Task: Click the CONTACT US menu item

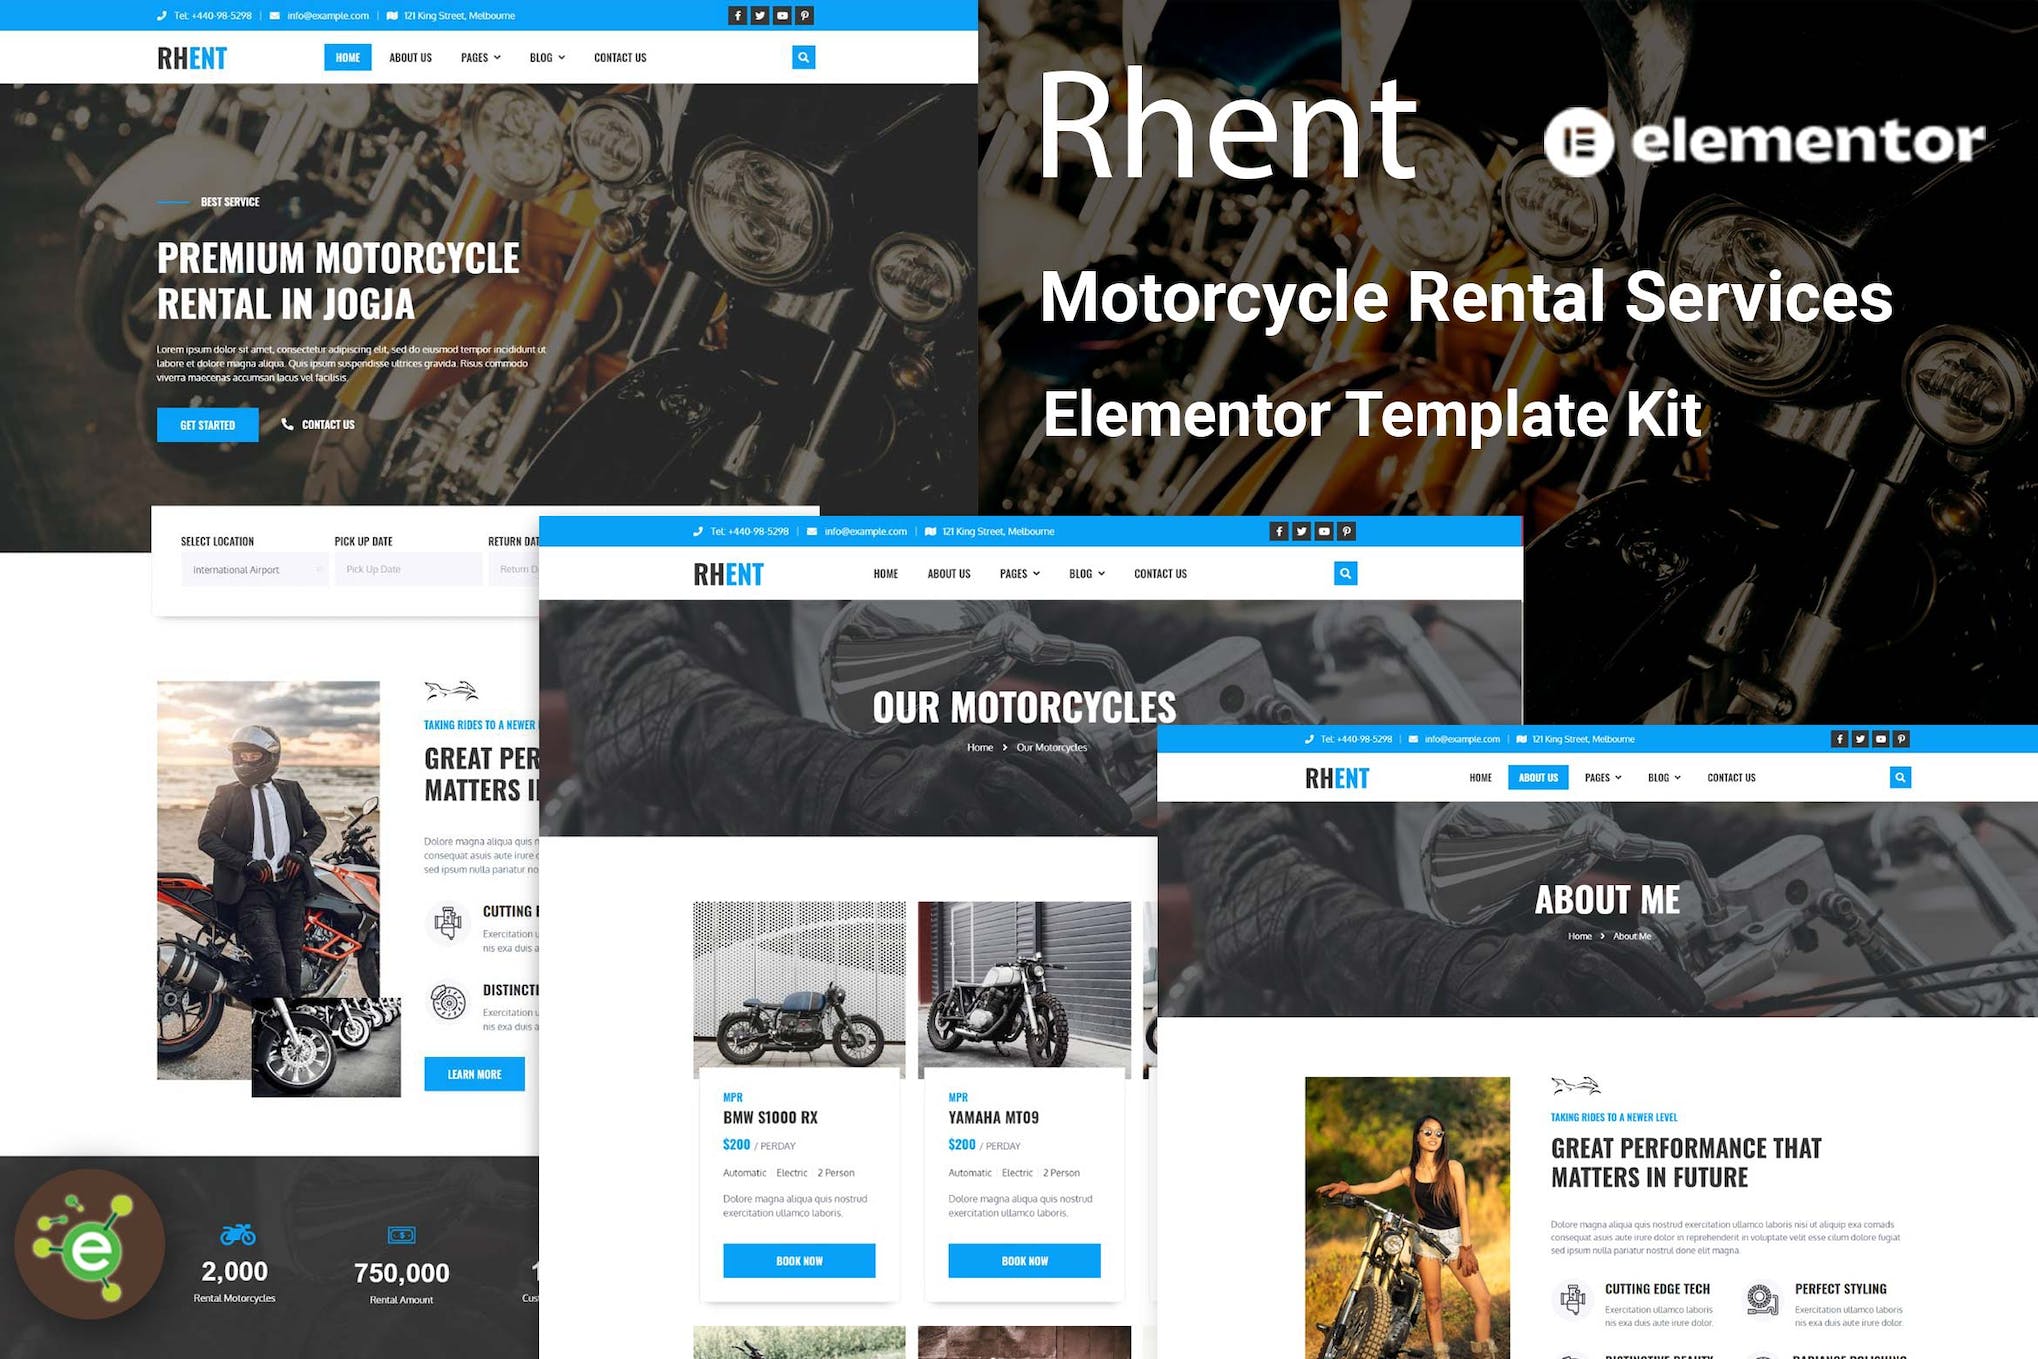Action: coord(619,58)
